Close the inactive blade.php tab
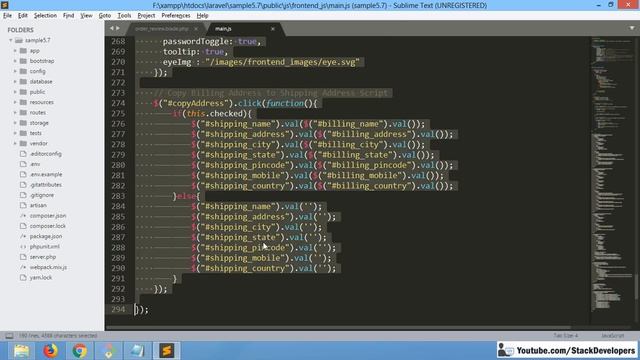The width and height of the screenshot is (640, 360). (196, 29)
